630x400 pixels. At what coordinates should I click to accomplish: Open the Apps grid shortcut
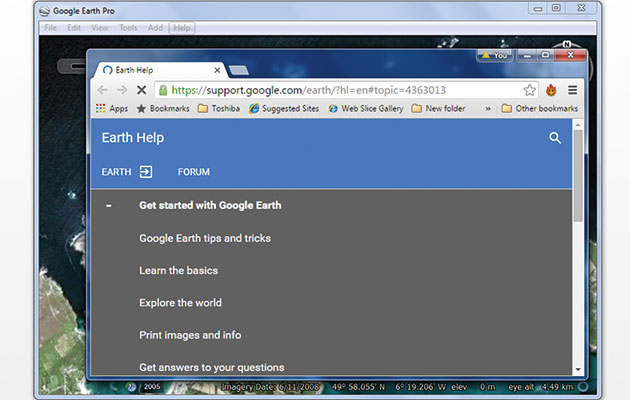pyautogui.click(x=112, y=108)
